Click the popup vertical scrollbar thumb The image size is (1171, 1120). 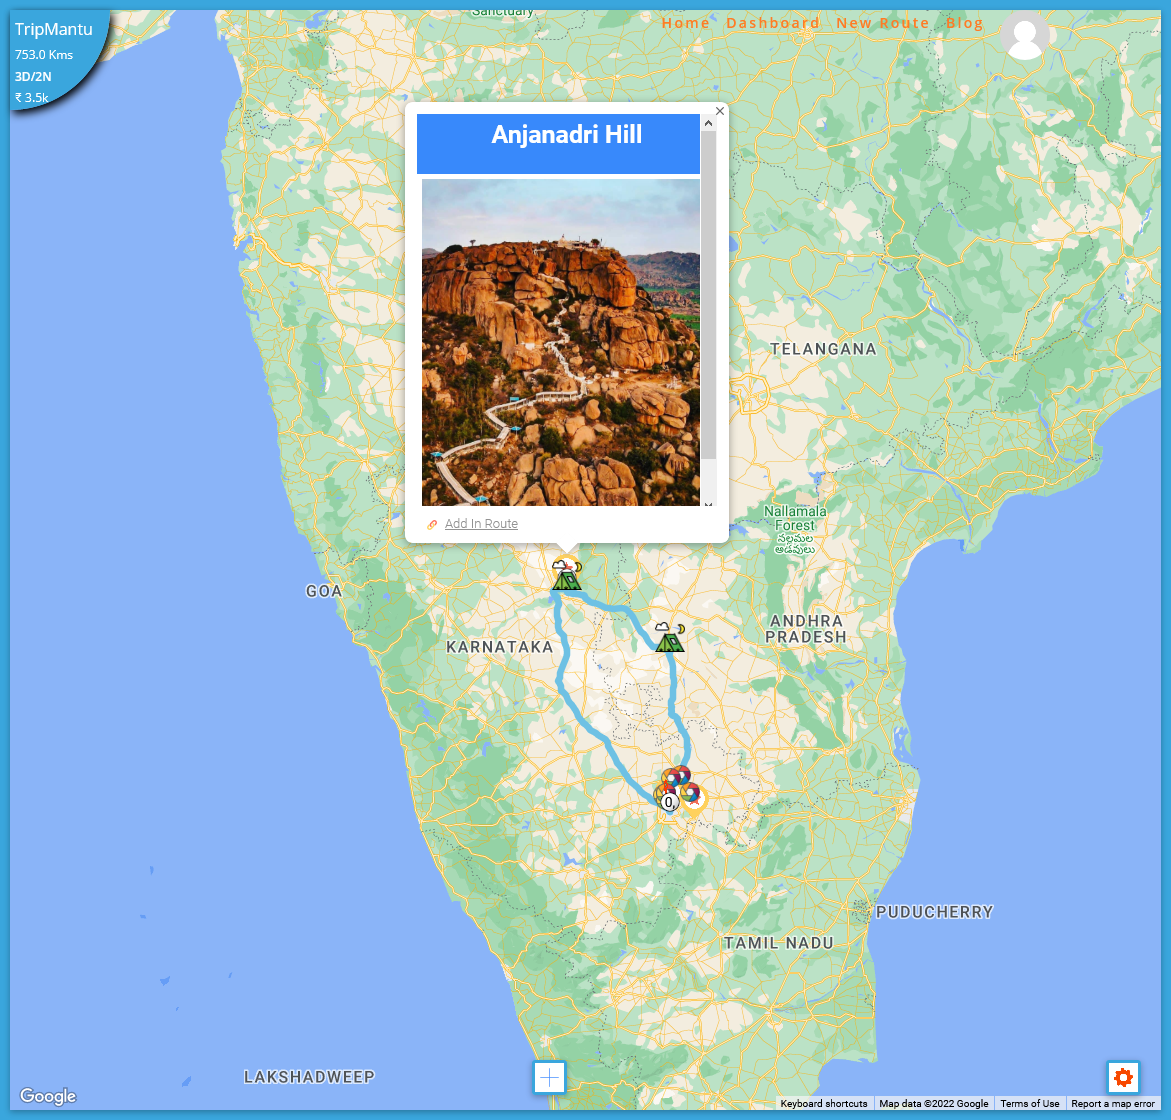click(709, 295)
